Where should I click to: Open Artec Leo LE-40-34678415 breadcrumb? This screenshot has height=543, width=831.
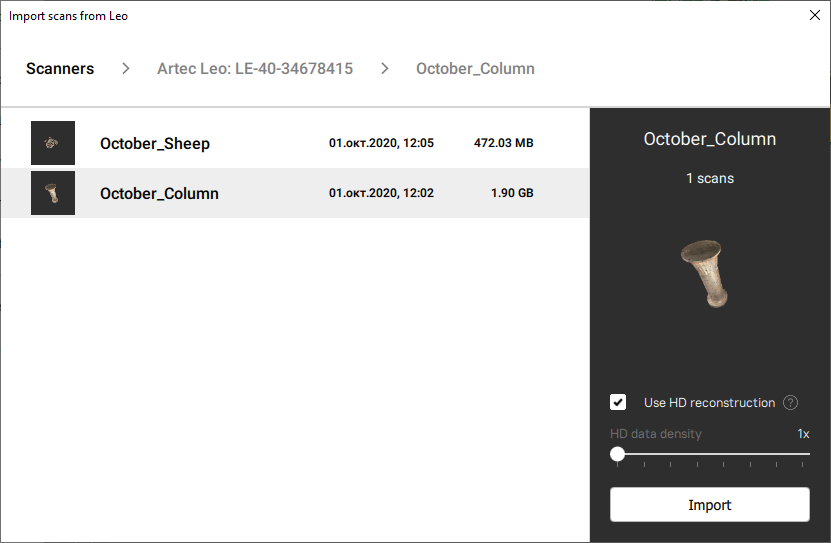point(255,69)
